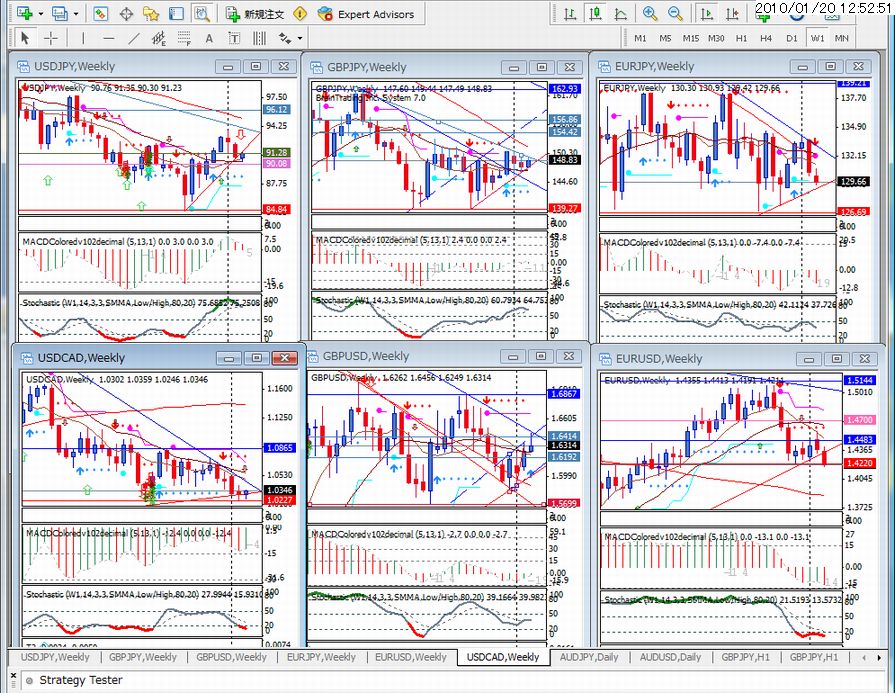Switch to bar chart display
The image size is (895, 693).
[x=570, y=14]
